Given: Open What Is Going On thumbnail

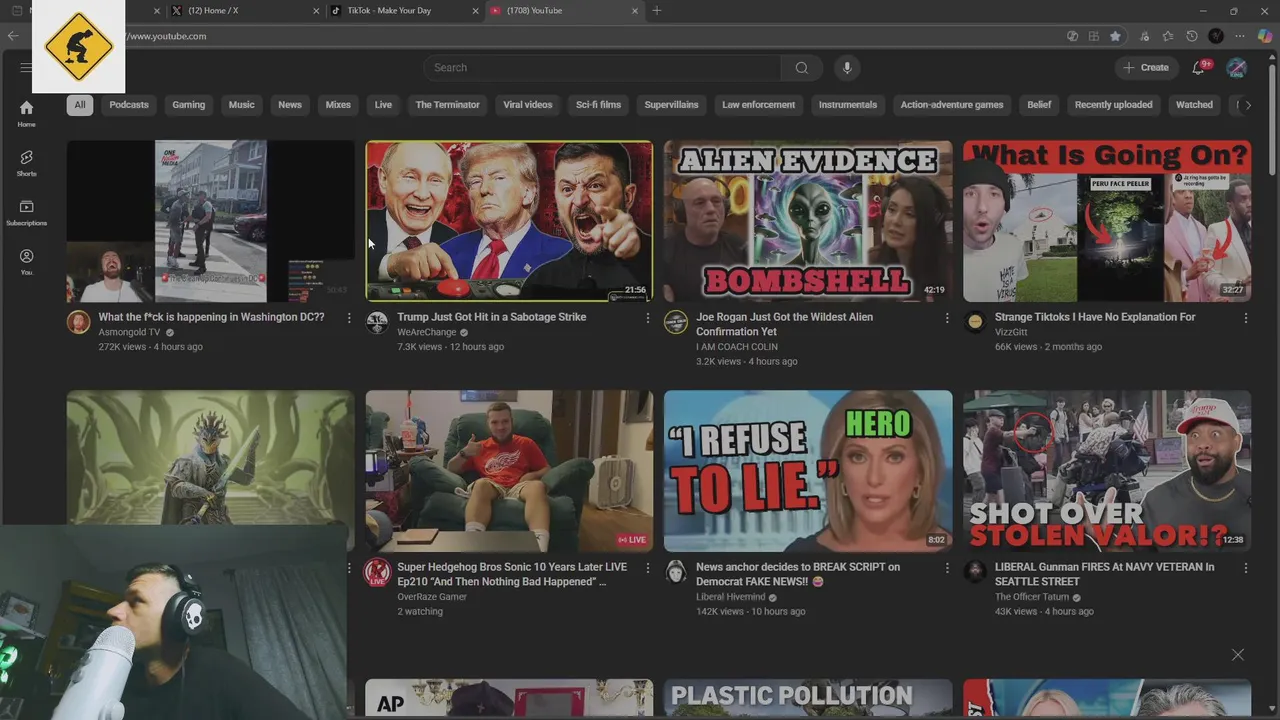Looking at the screenshot, I should (x=1107, y=221).
